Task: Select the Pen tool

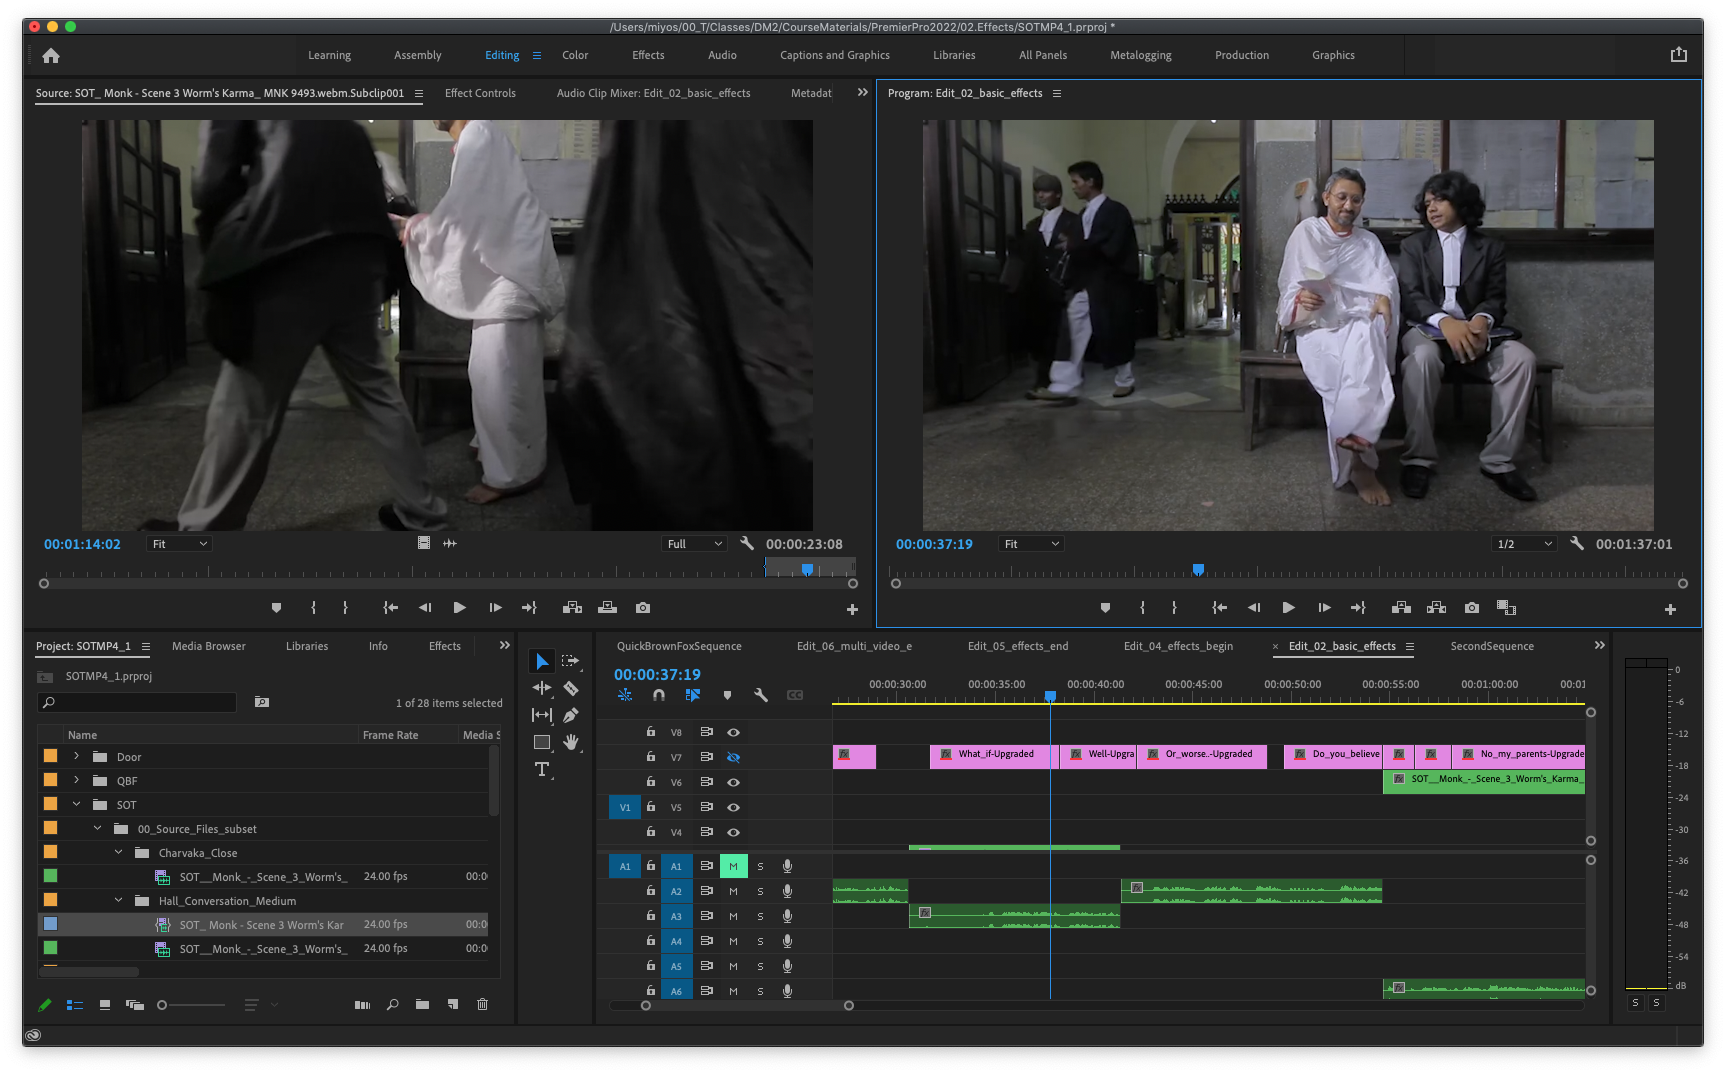Action: [x=571, y=715]
